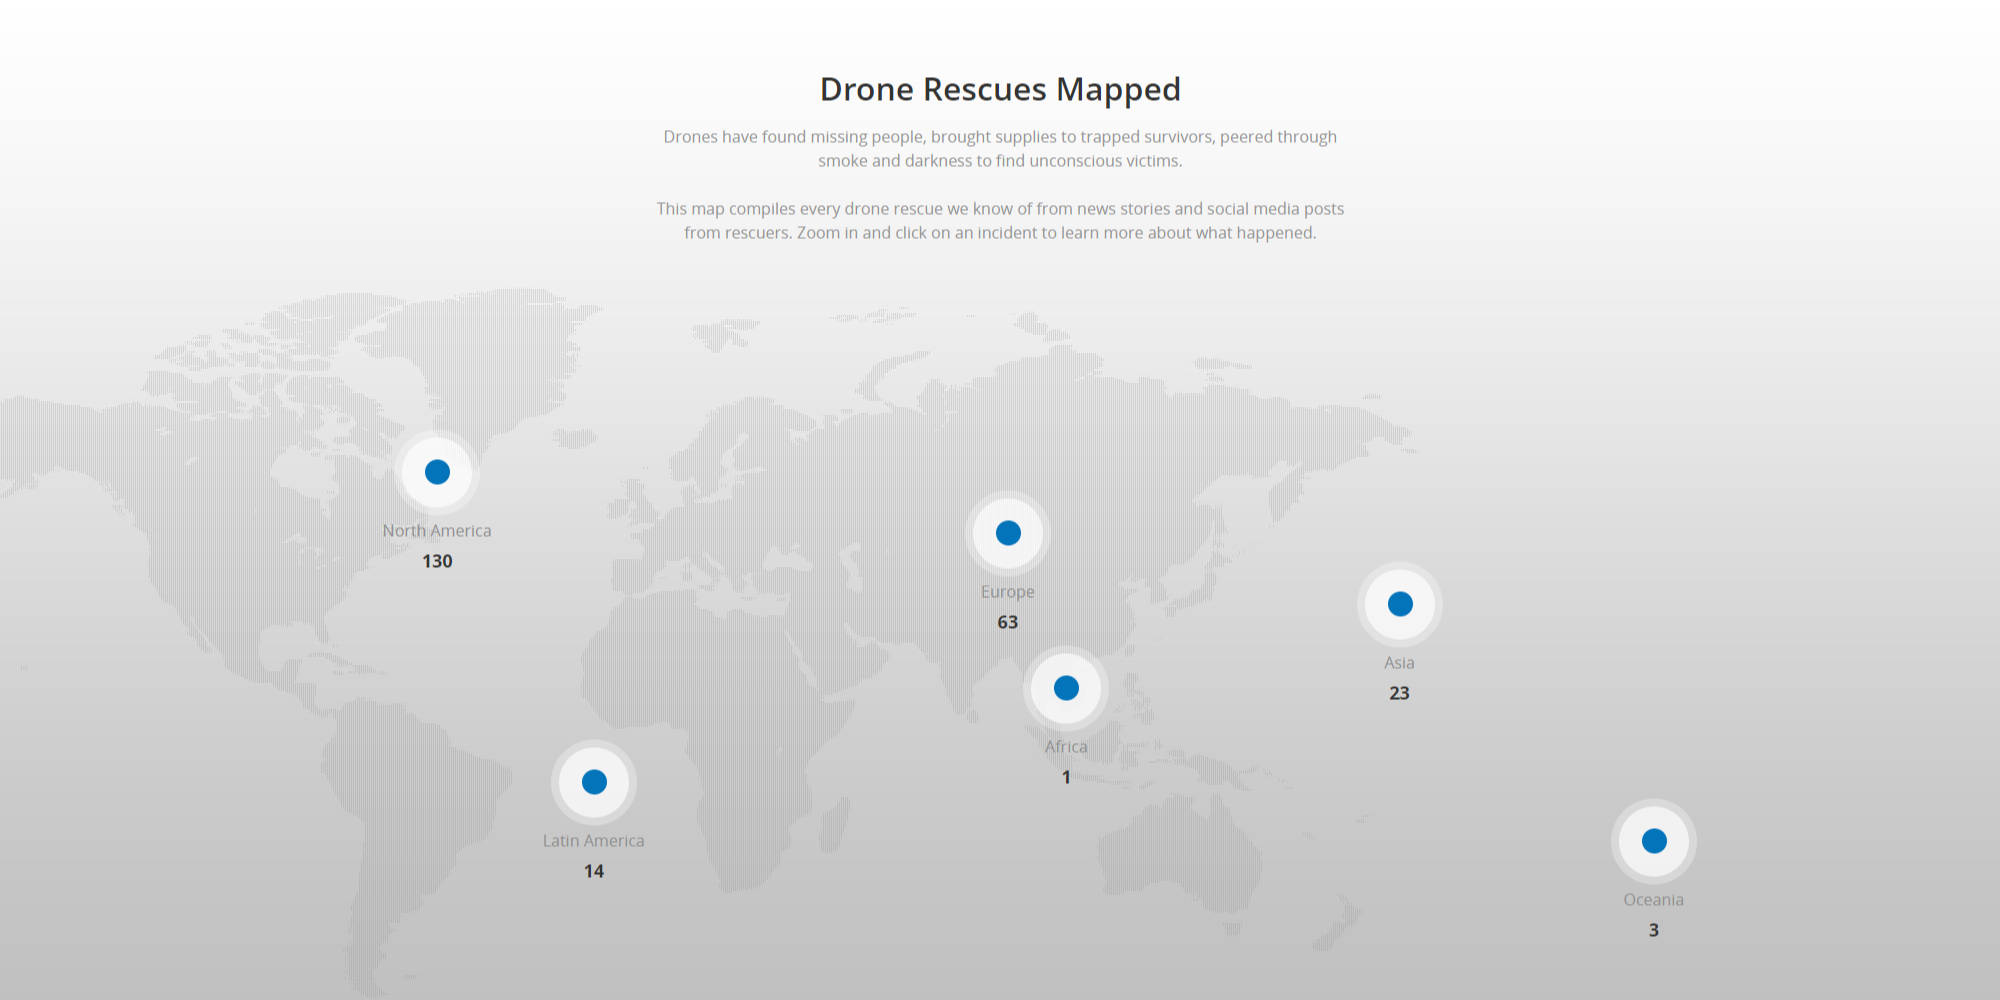
Task: Click the North America text label
Action: pos(437,530)
